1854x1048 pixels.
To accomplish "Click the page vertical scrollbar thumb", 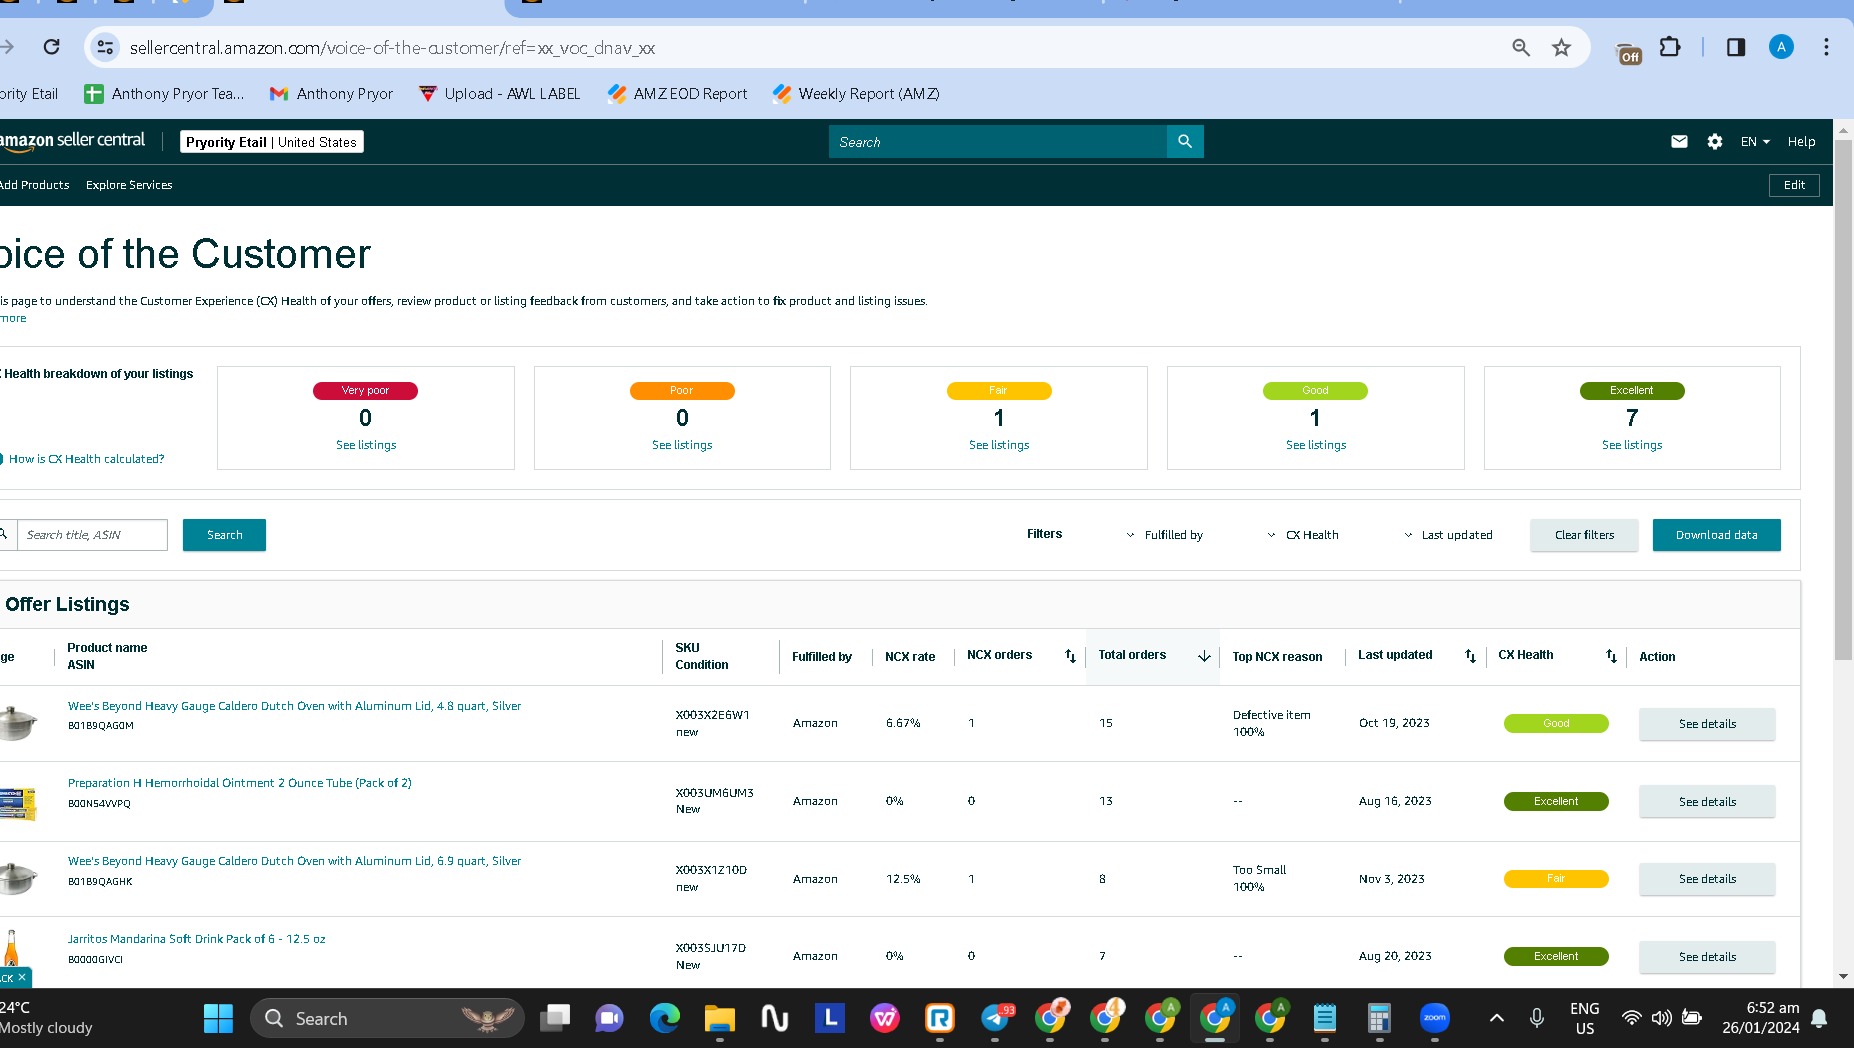I will 1843,400.
